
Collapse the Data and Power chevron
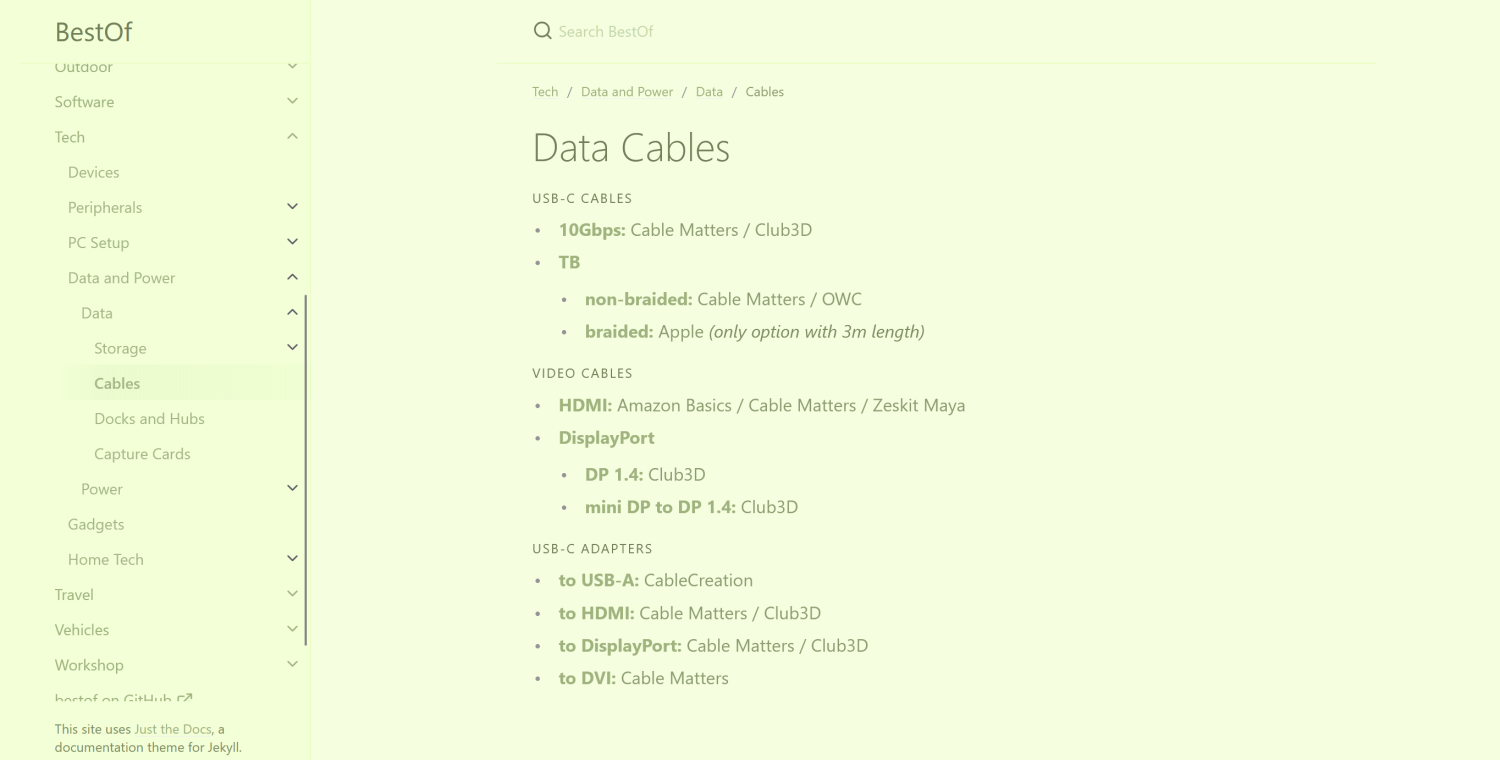point(292,277)
